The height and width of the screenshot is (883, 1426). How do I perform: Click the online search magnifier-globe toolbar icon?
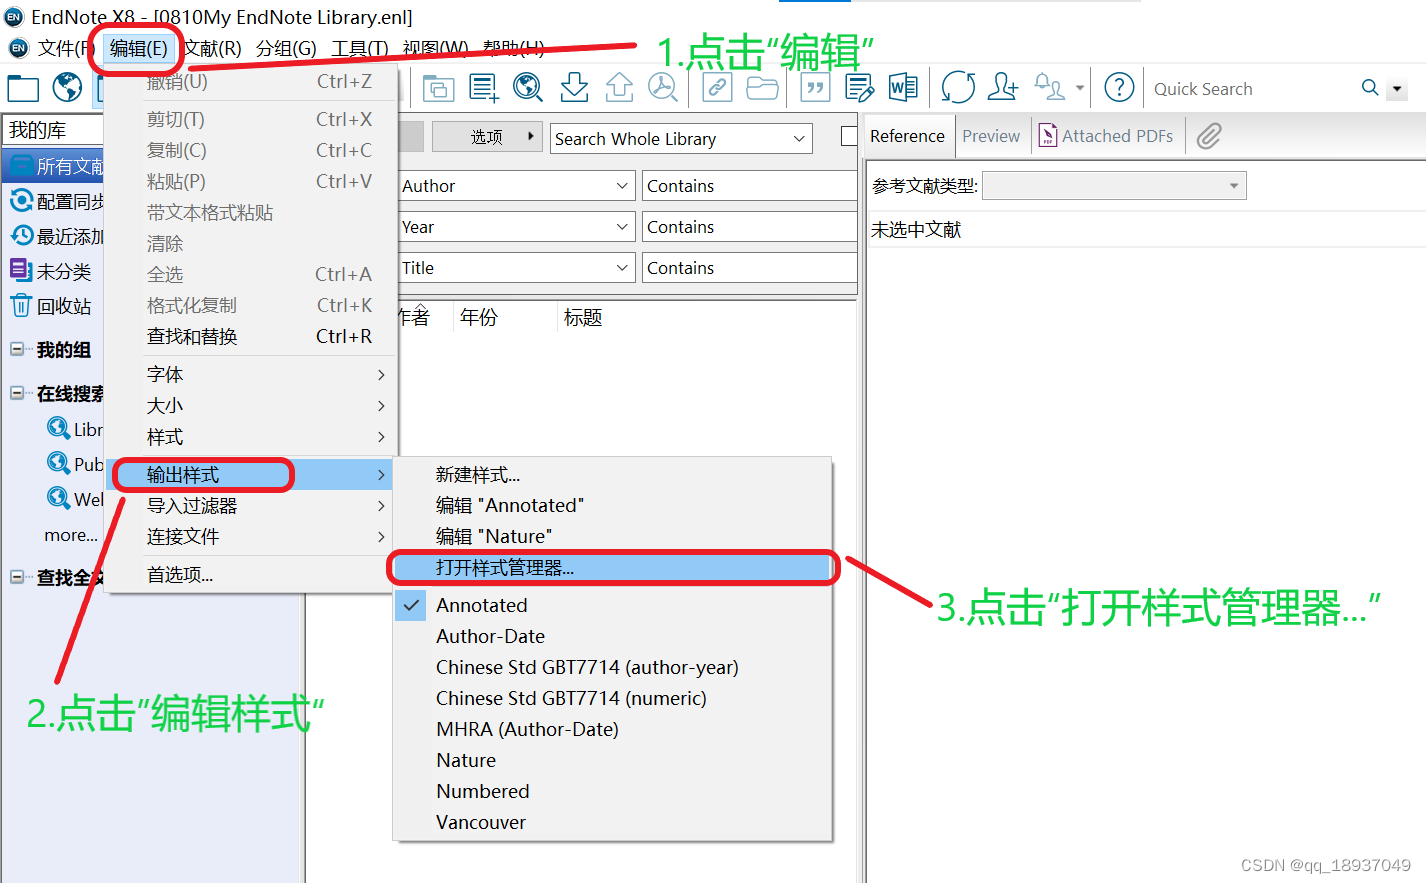point(528,88)
